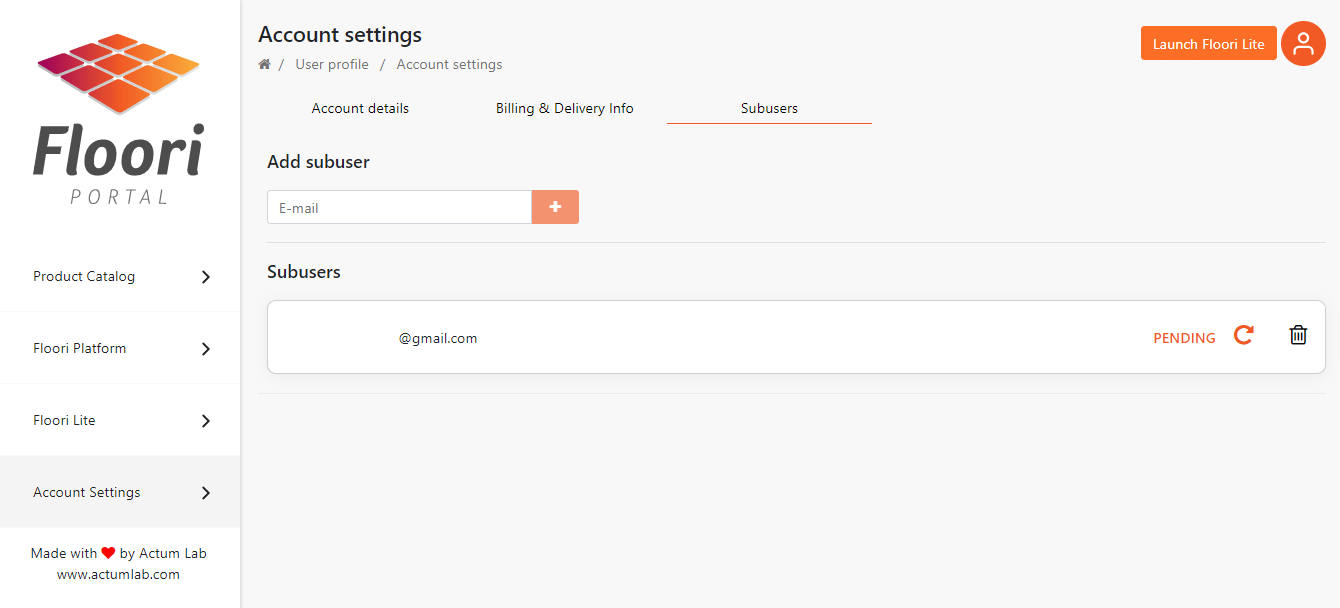Open the Floori Platform menu item
Screen dimensions: 1340x608
point(120,348)
